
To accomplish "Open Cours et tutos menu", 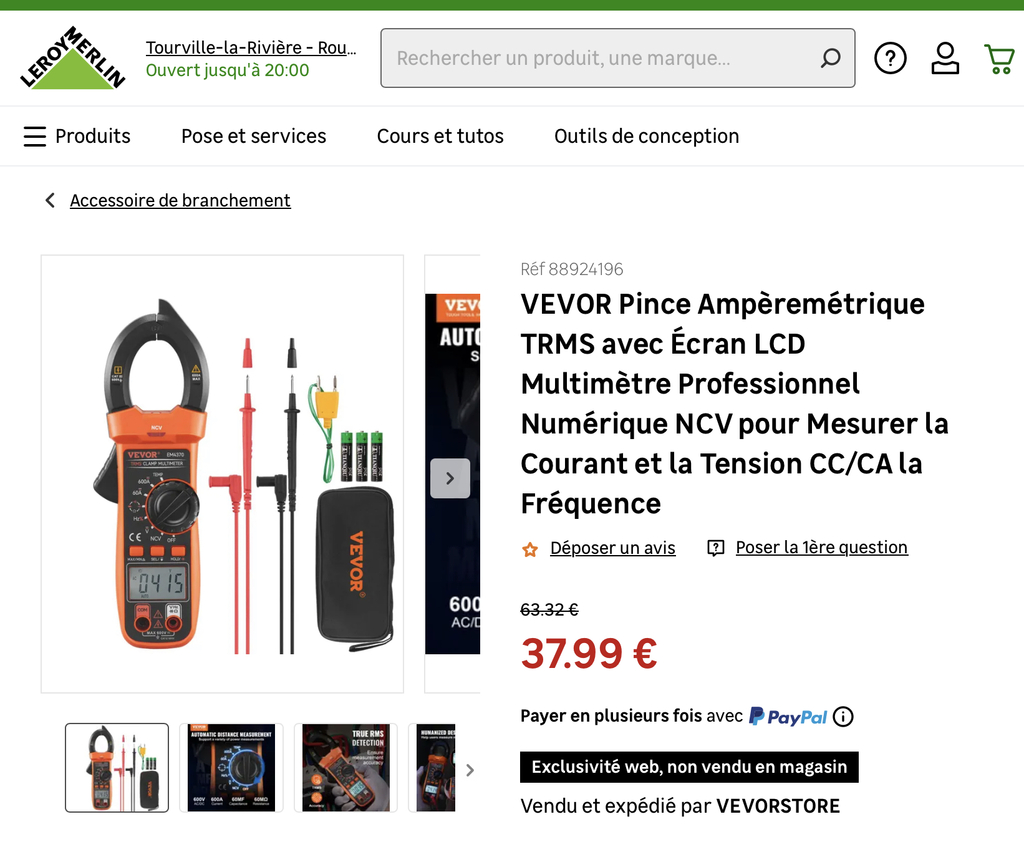I will [x=440, y=136].
